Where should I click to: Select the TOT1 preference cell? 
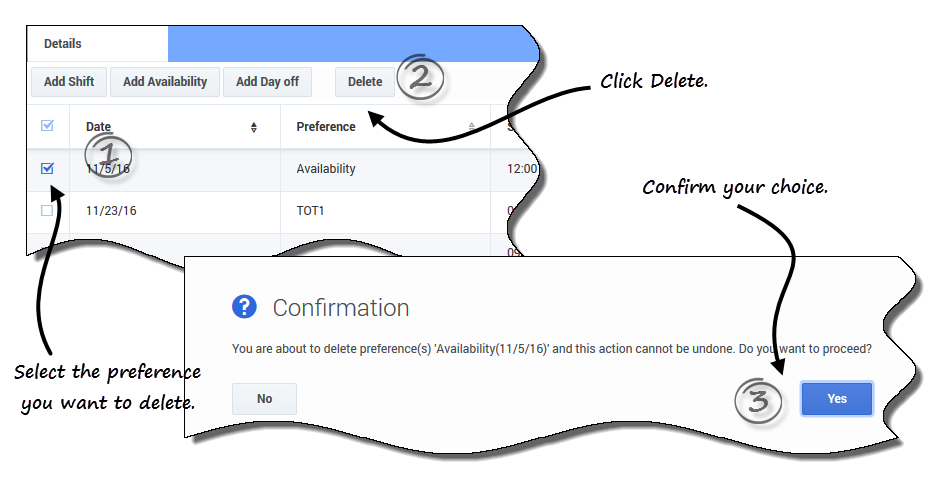(312, 211)
